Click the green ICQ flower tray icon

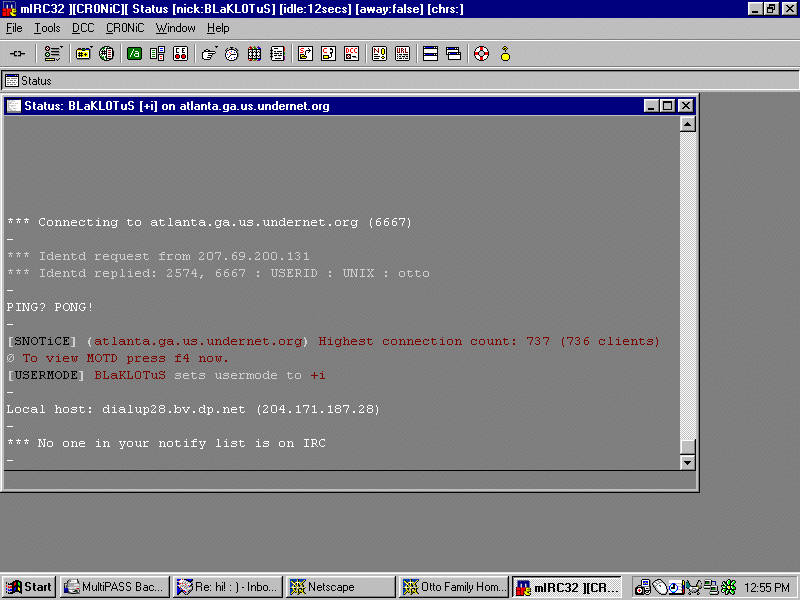[x=729, y=587]
